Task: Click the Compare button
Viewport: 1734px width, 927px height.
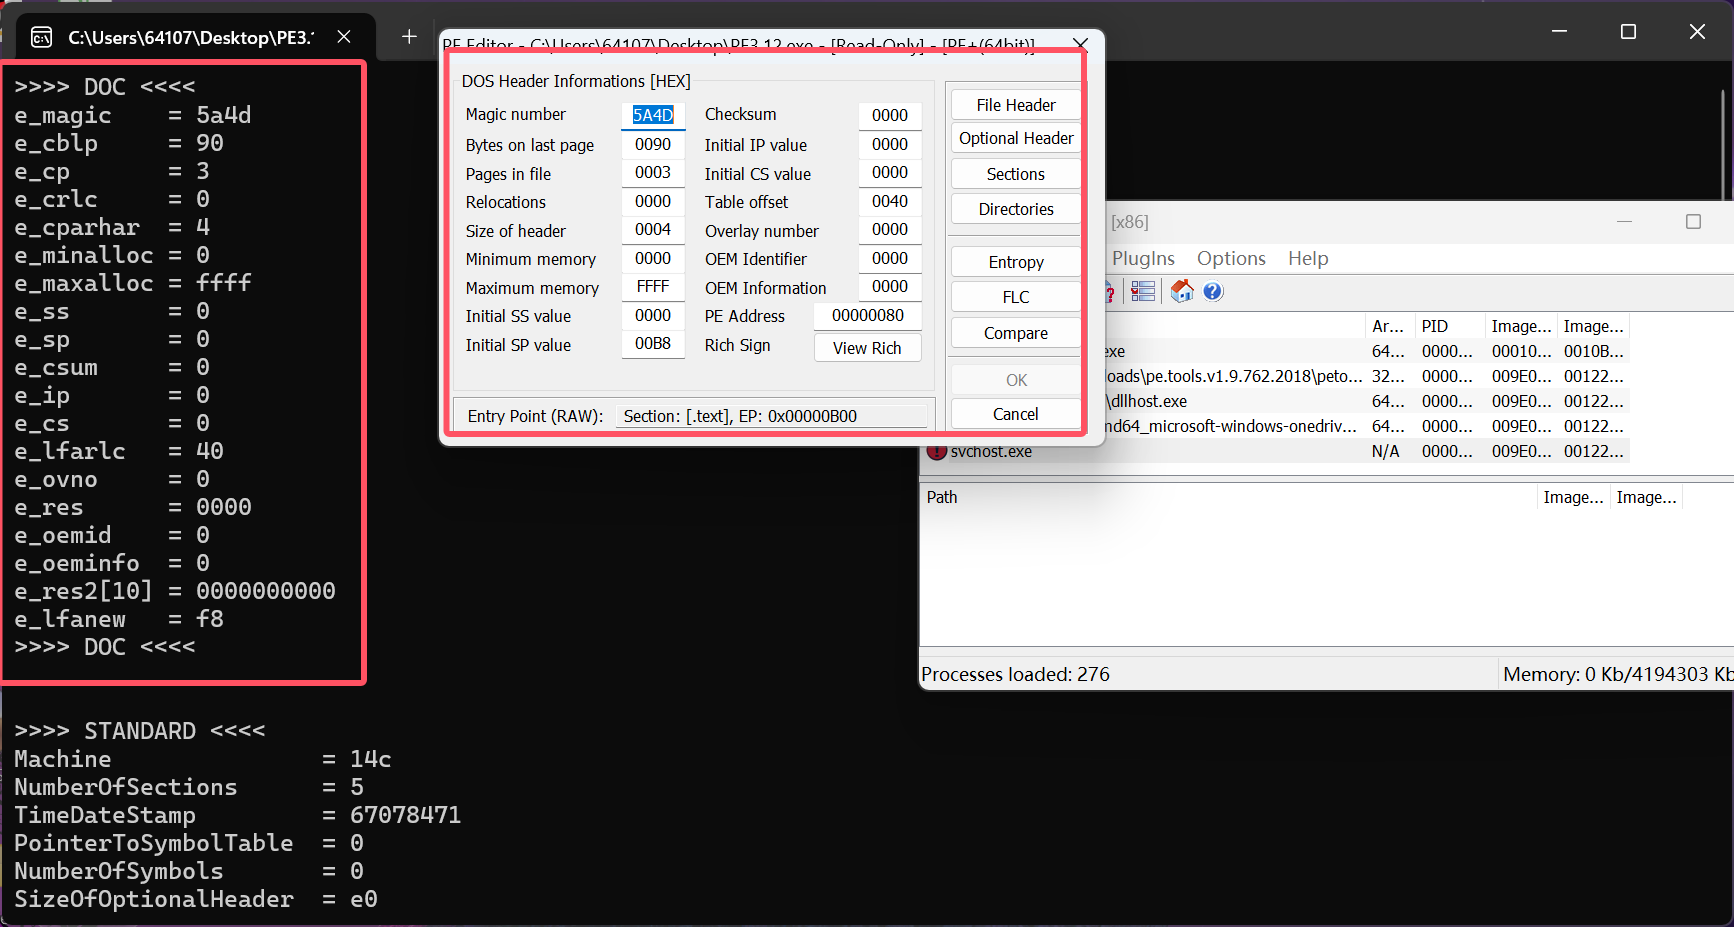Action: click(1016, 333)
